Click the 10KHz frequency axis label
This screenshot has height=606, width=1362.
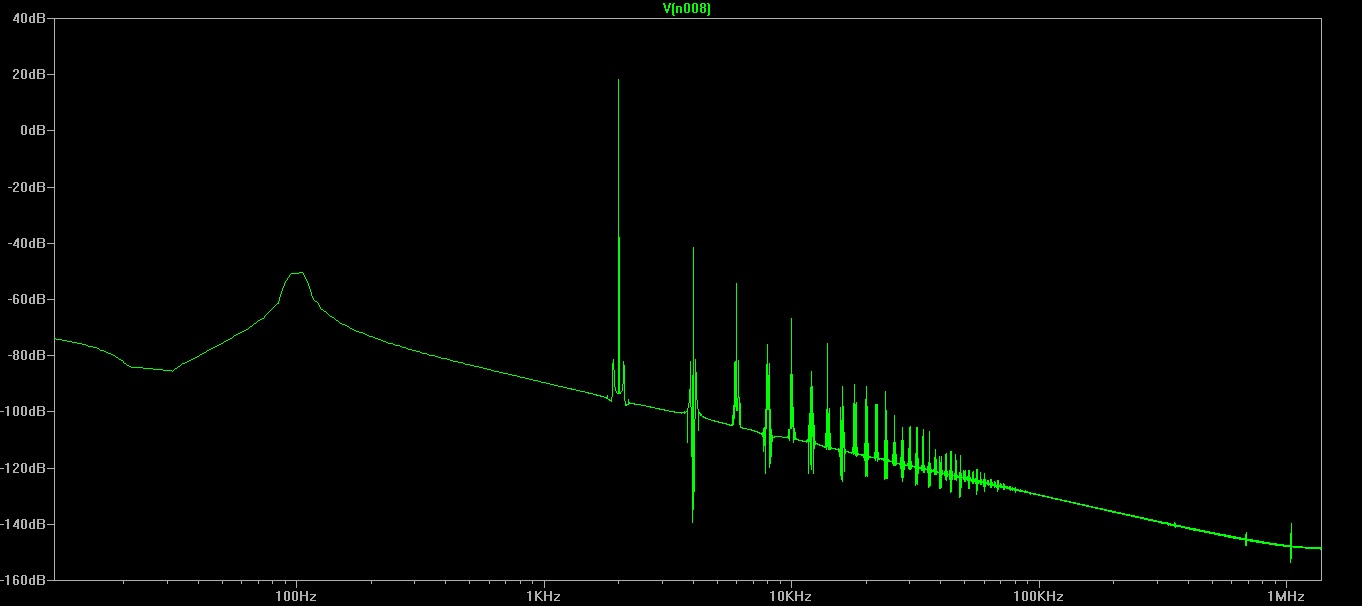[x=791, y=597]
